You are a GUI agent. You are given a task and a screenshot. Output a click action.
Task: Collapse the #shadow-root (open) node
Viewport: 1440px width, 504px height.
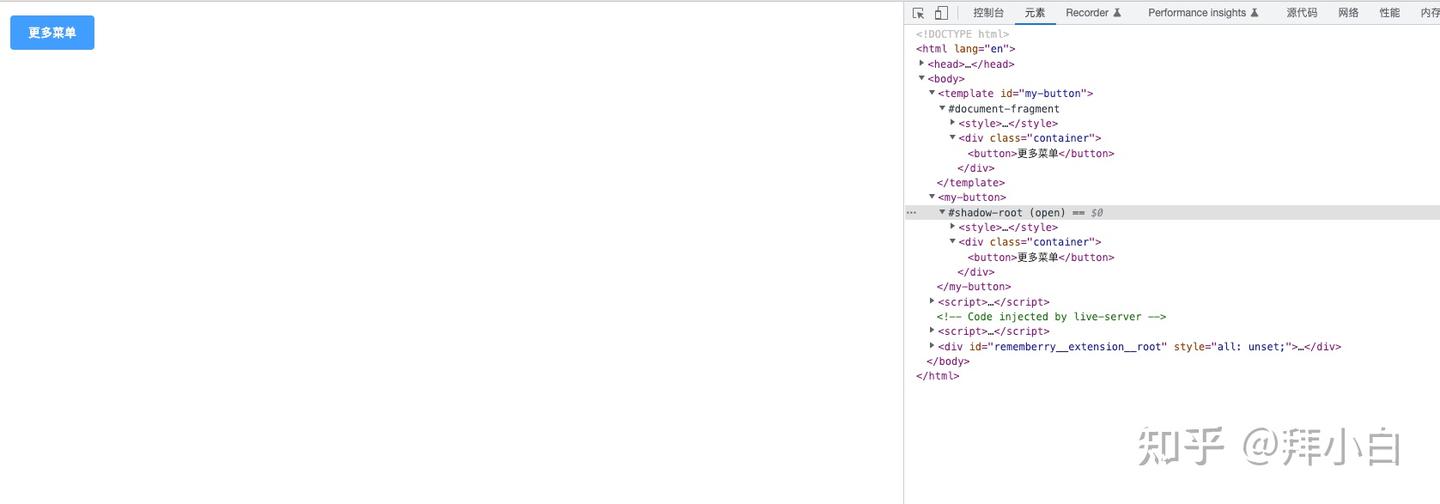click(x=942, y=212)
